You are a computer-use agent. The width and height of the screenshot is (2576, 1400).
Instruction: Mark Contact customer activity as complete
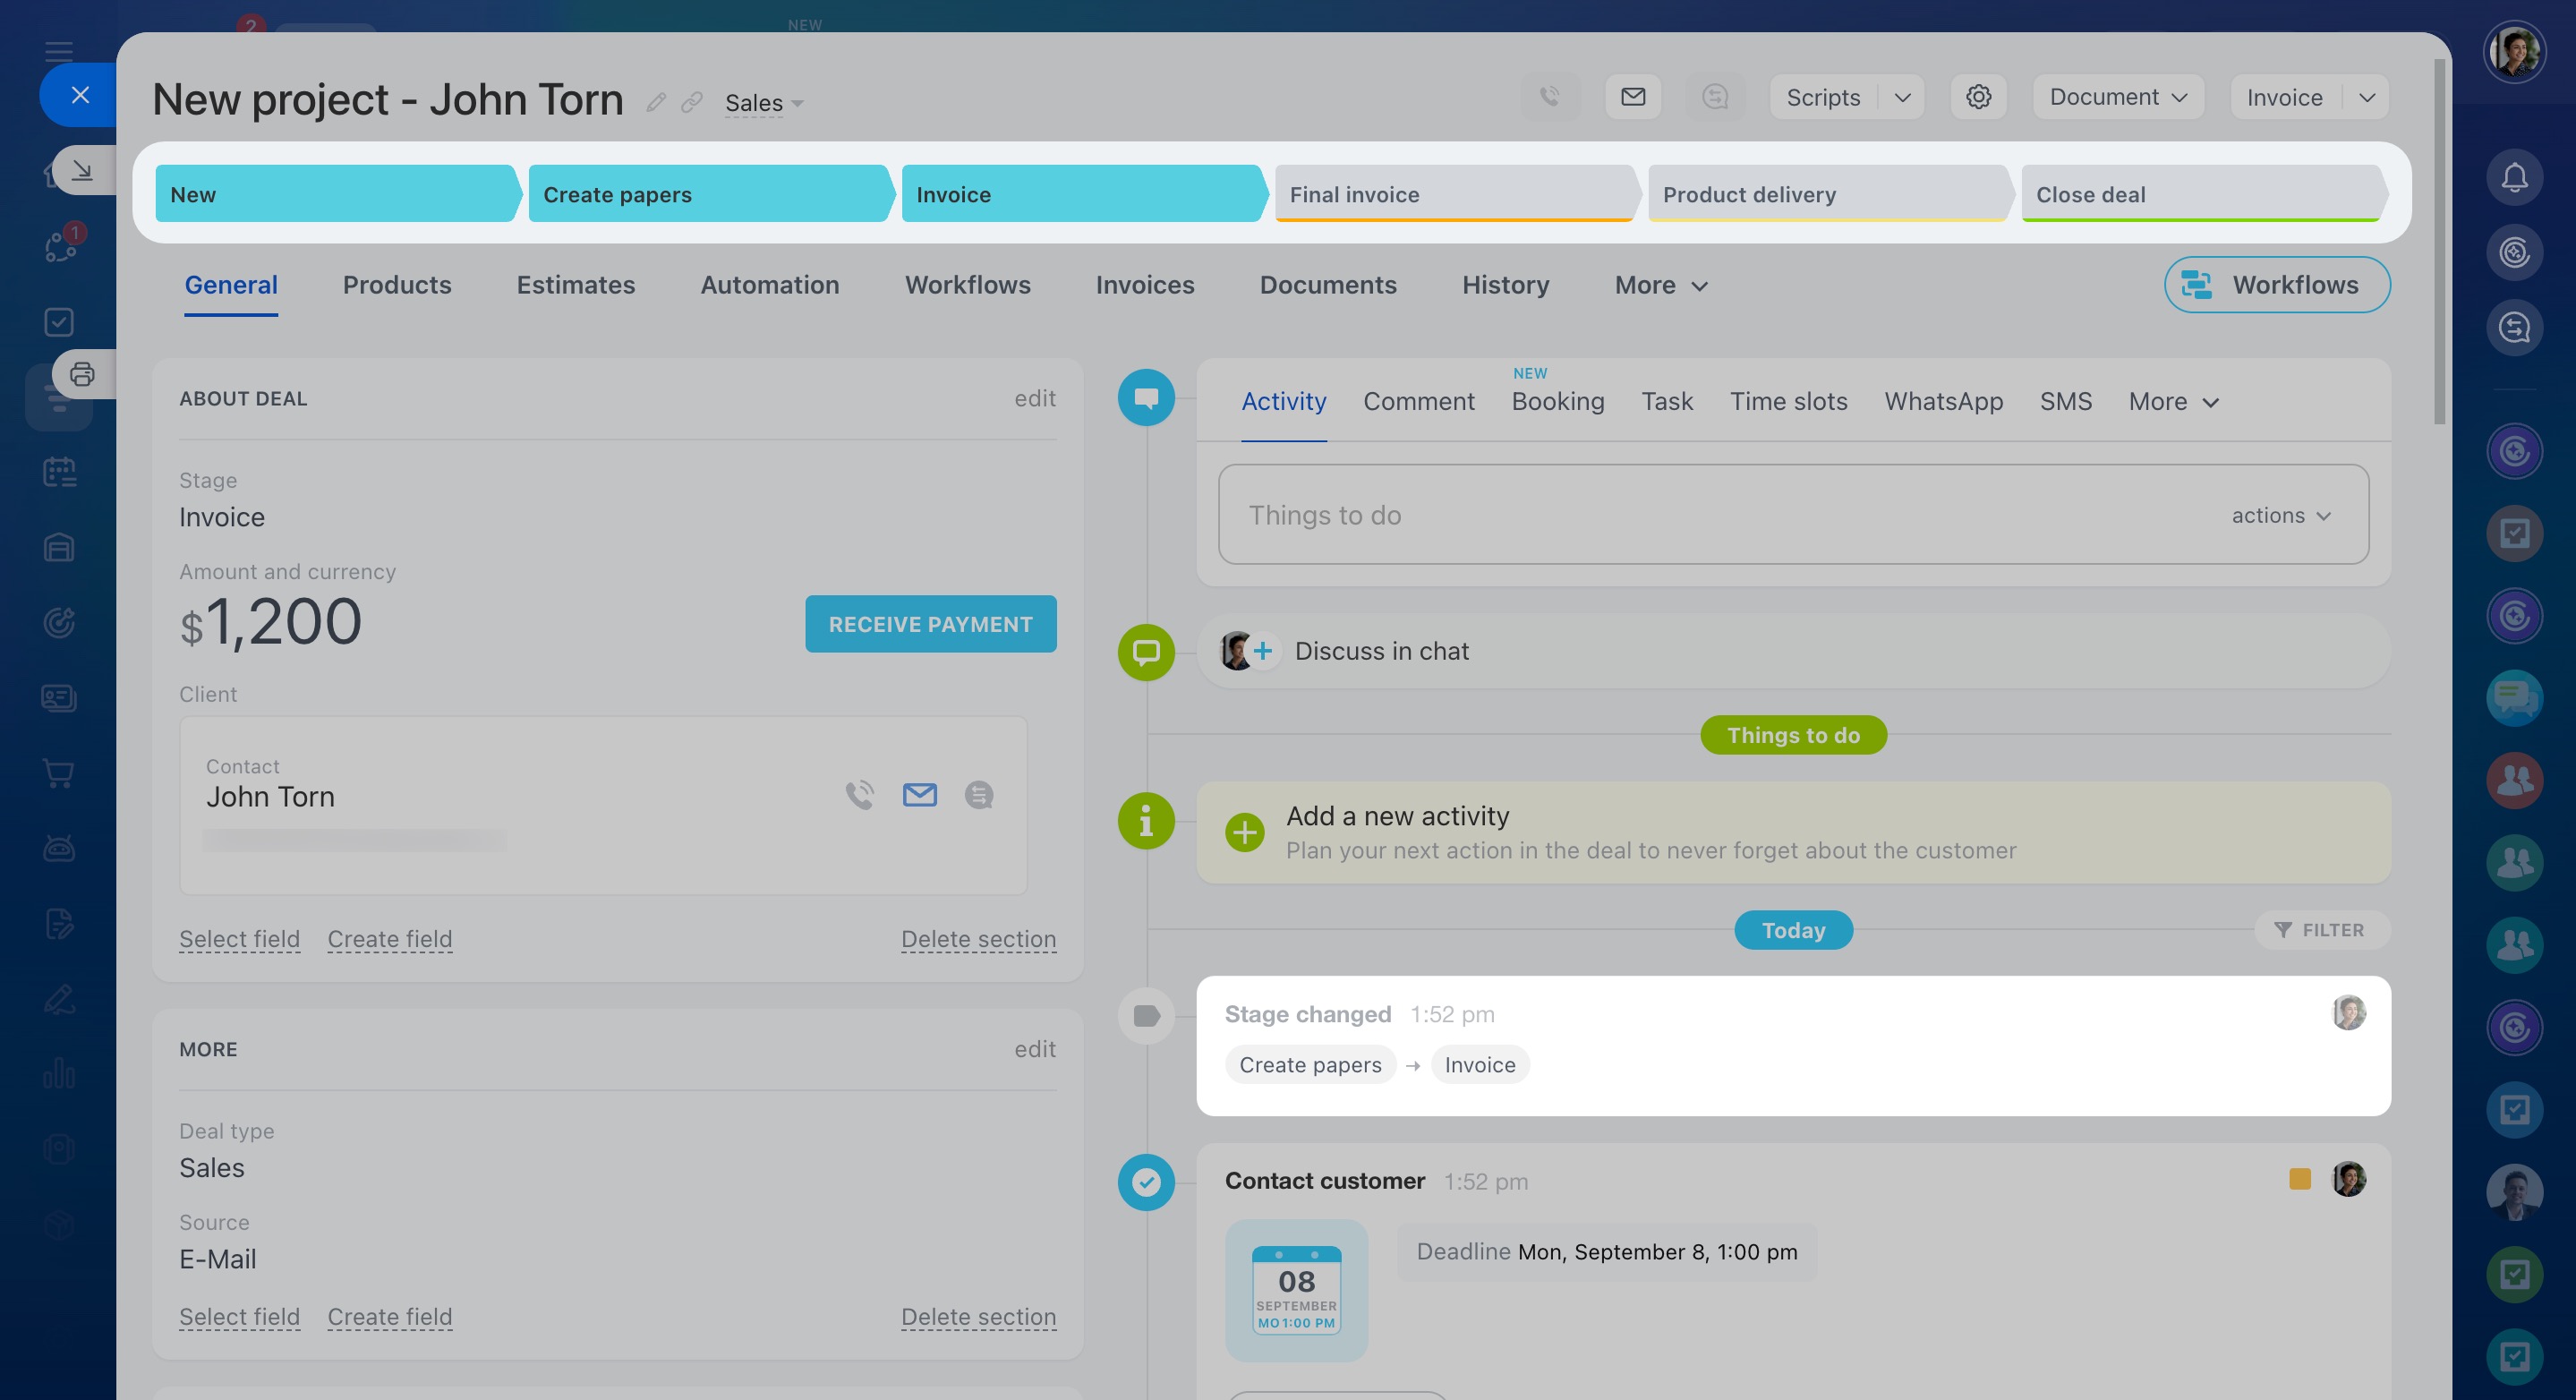click(x=1146, y=1182)
